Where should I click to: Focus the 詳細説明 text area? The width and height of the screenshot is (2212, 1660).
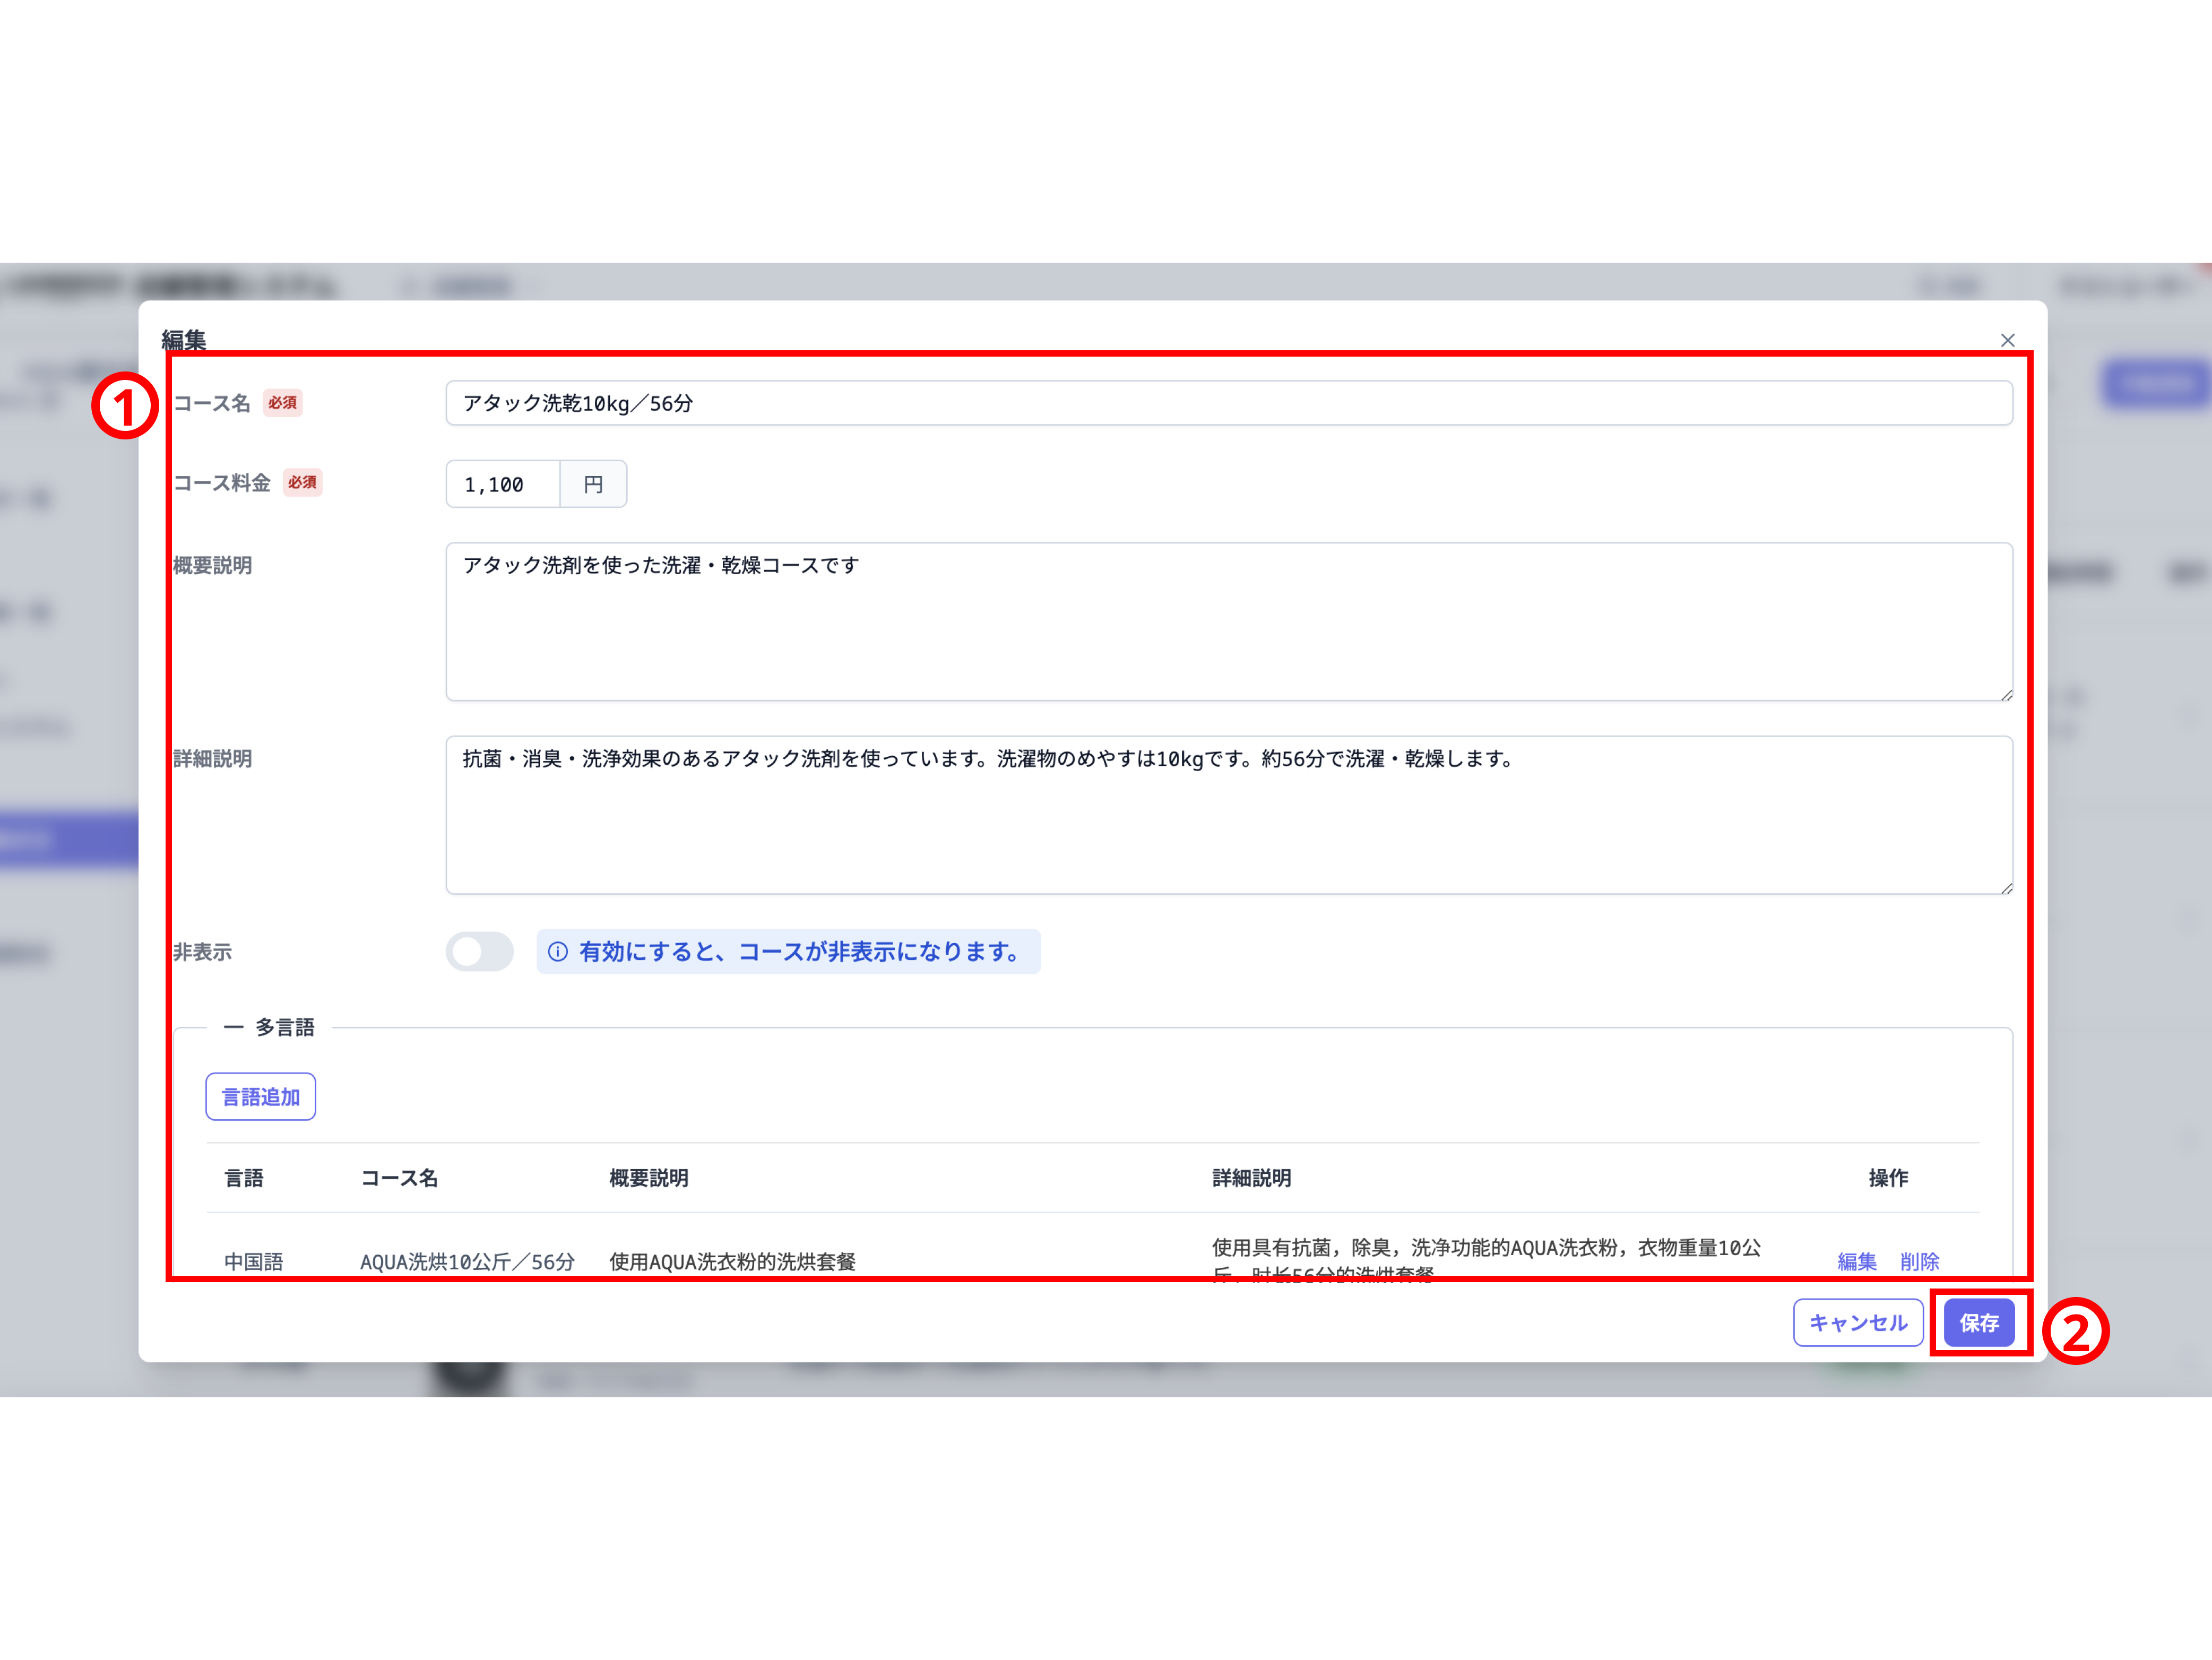[1228, 815]
